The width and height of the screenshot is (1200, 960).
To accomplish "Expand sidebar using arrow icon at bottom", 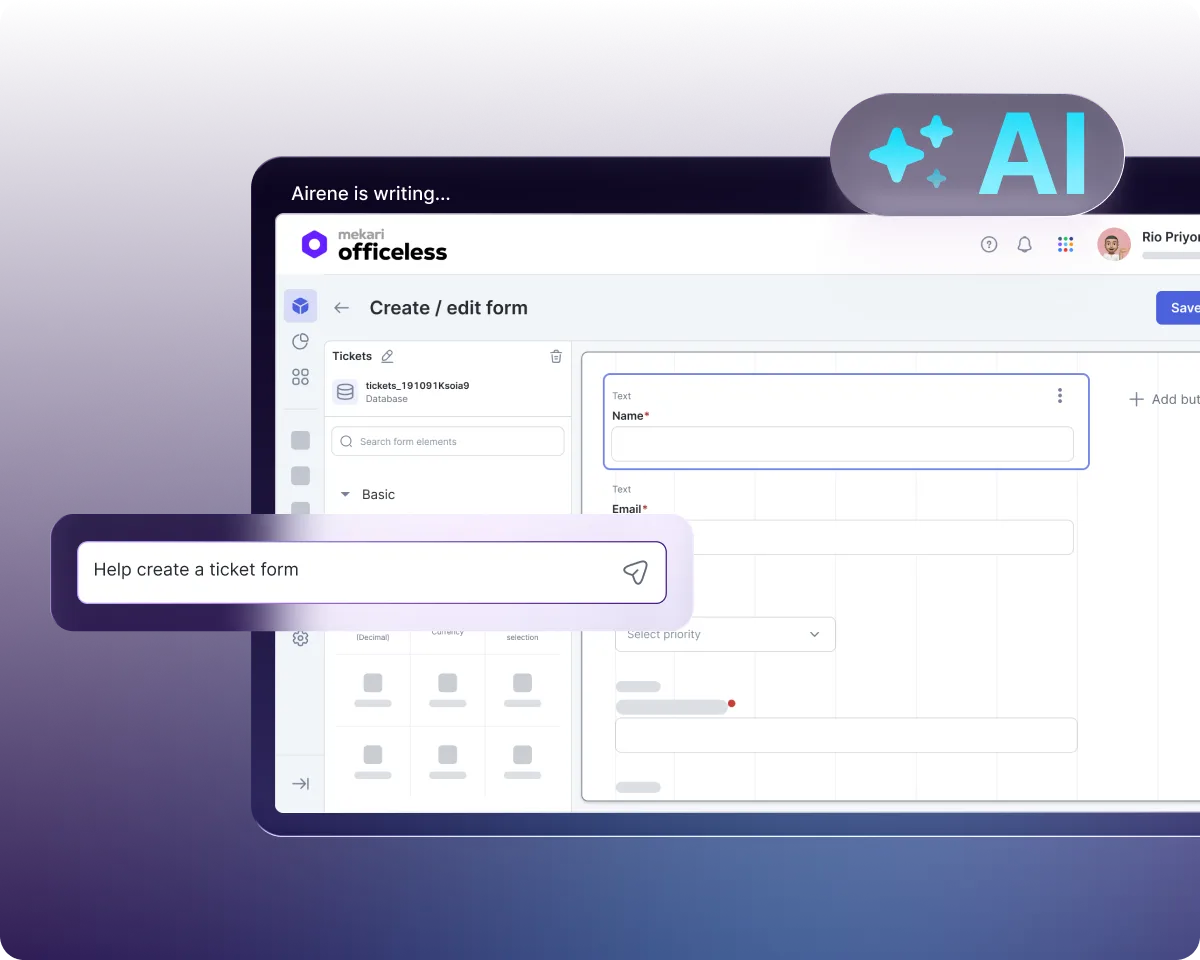I will [300, 783].
